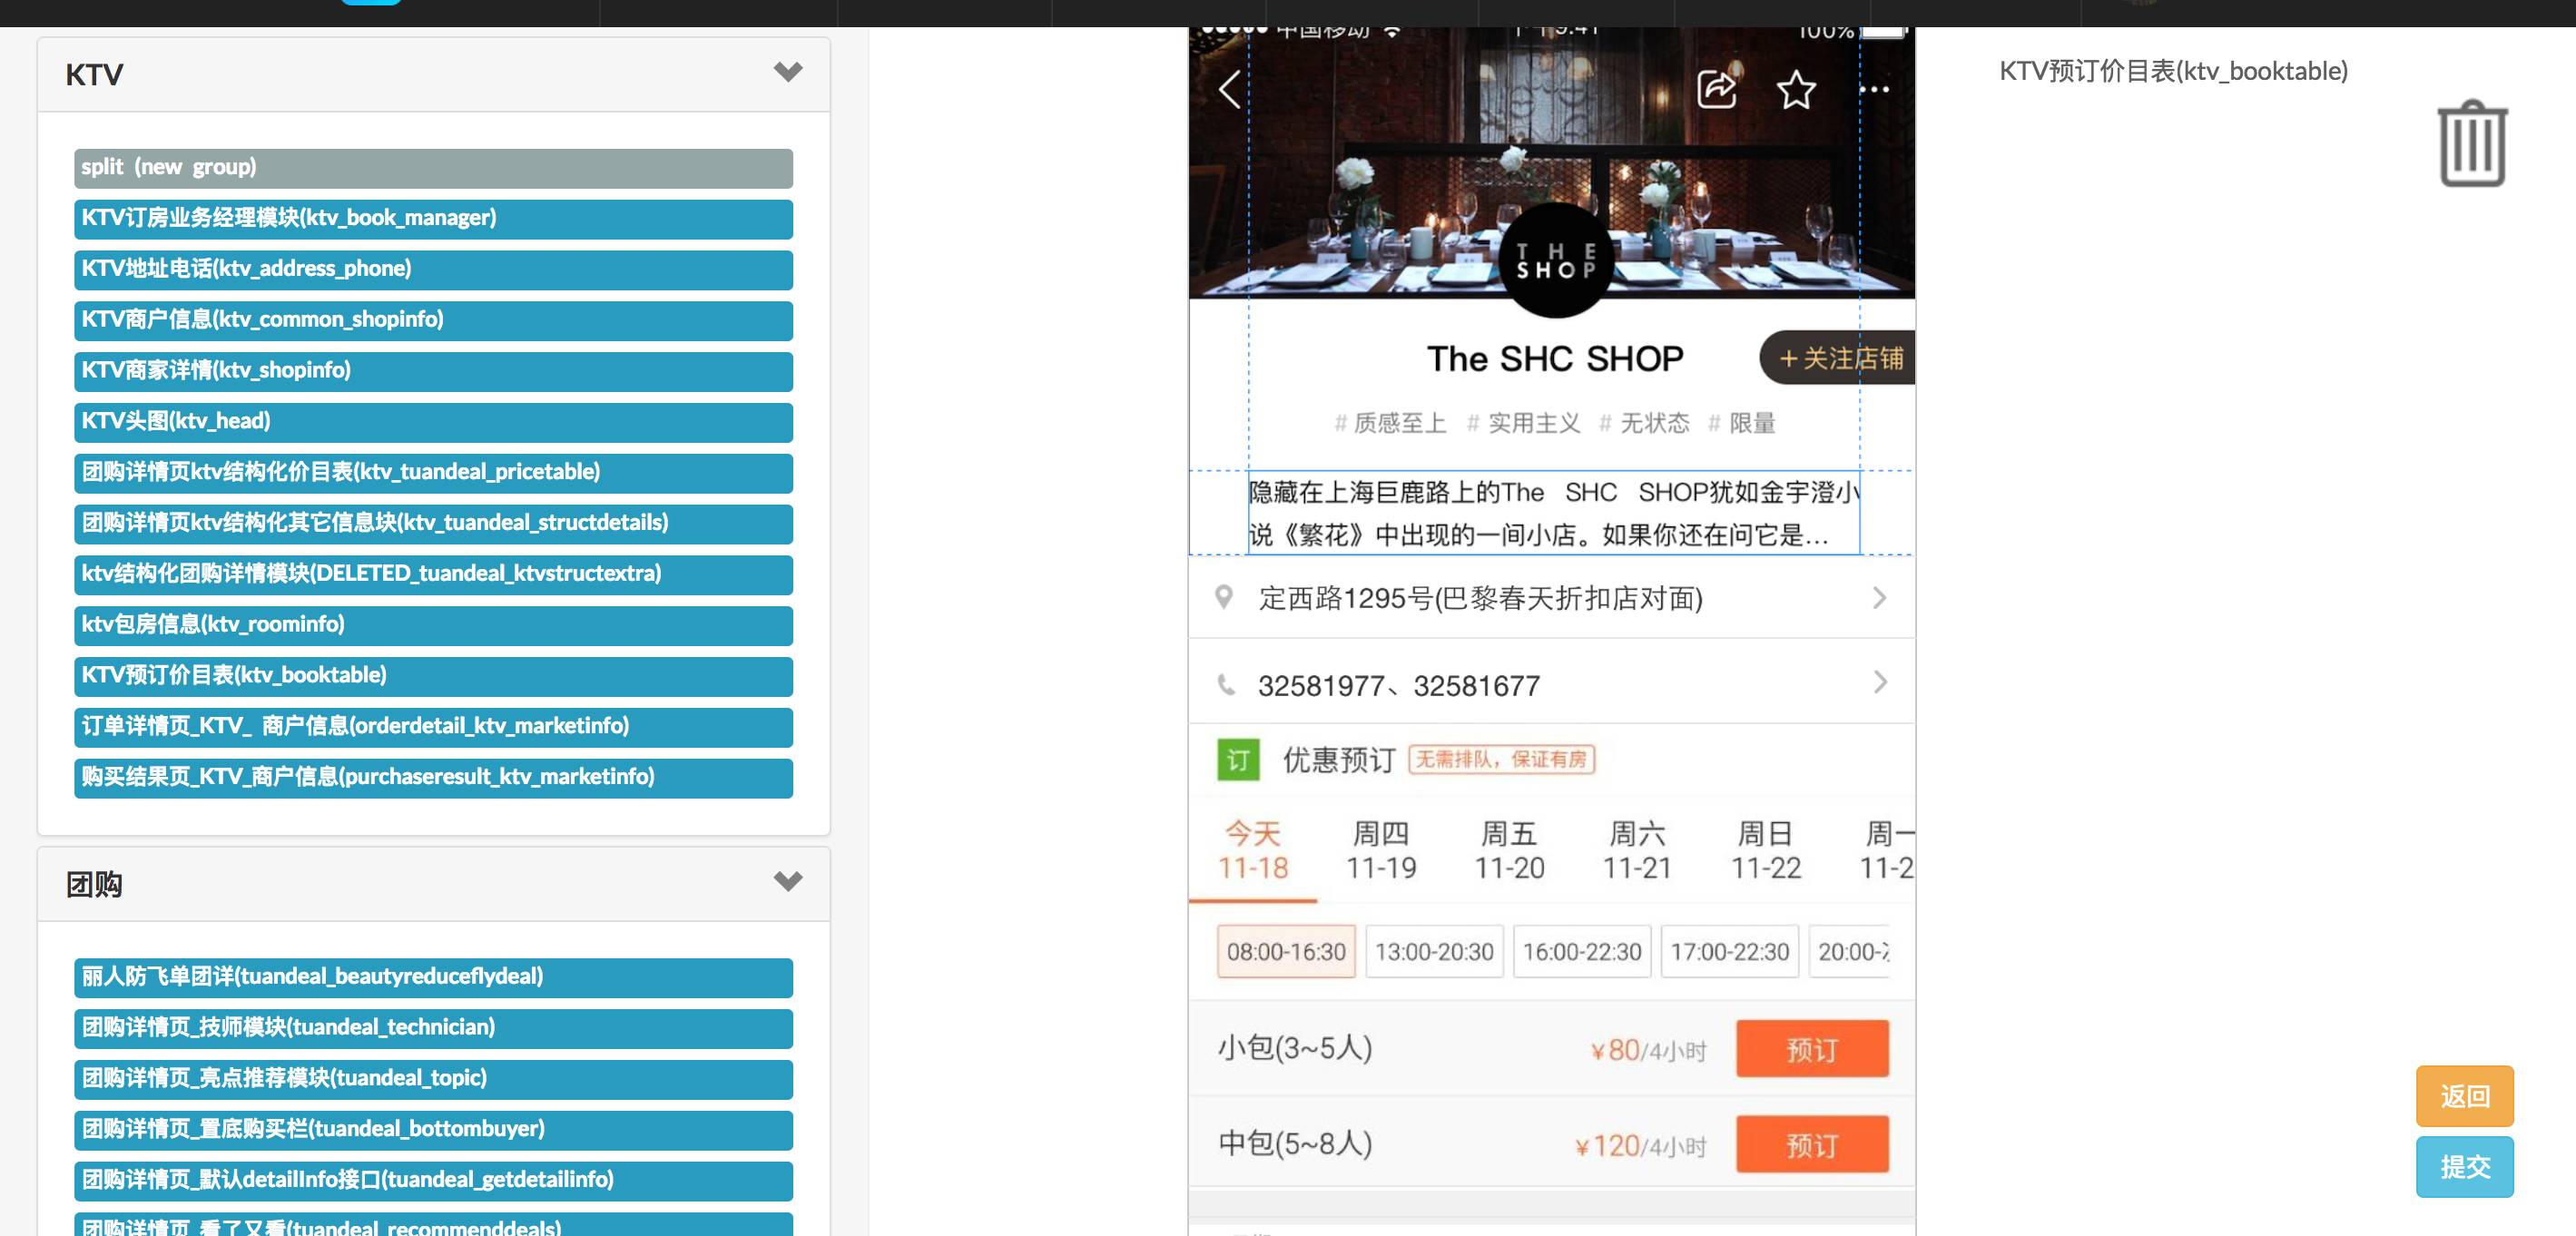Screen dimensions: 2576x1236
Task: Click the KTV预订价目表(ktv_booktable) label at right
Action: 2173,71
